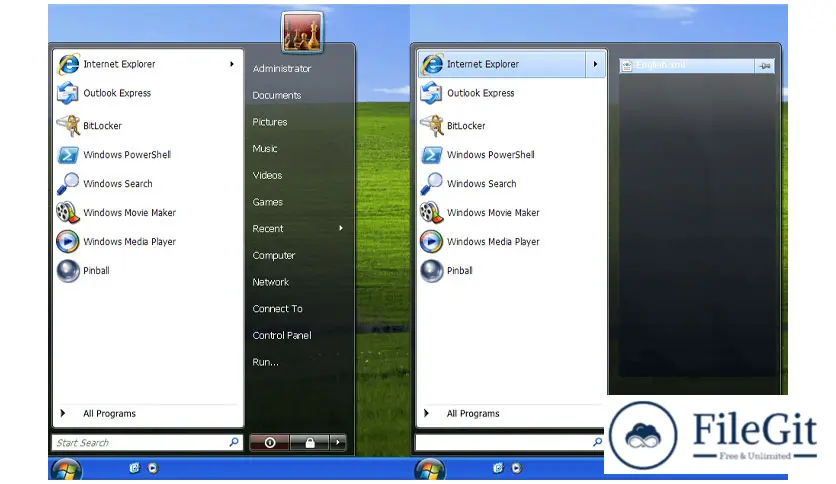Collapse the Internet Explorer jump list arrow on right
This screenshot has height=484, width=836.
[x=596, y=64]
